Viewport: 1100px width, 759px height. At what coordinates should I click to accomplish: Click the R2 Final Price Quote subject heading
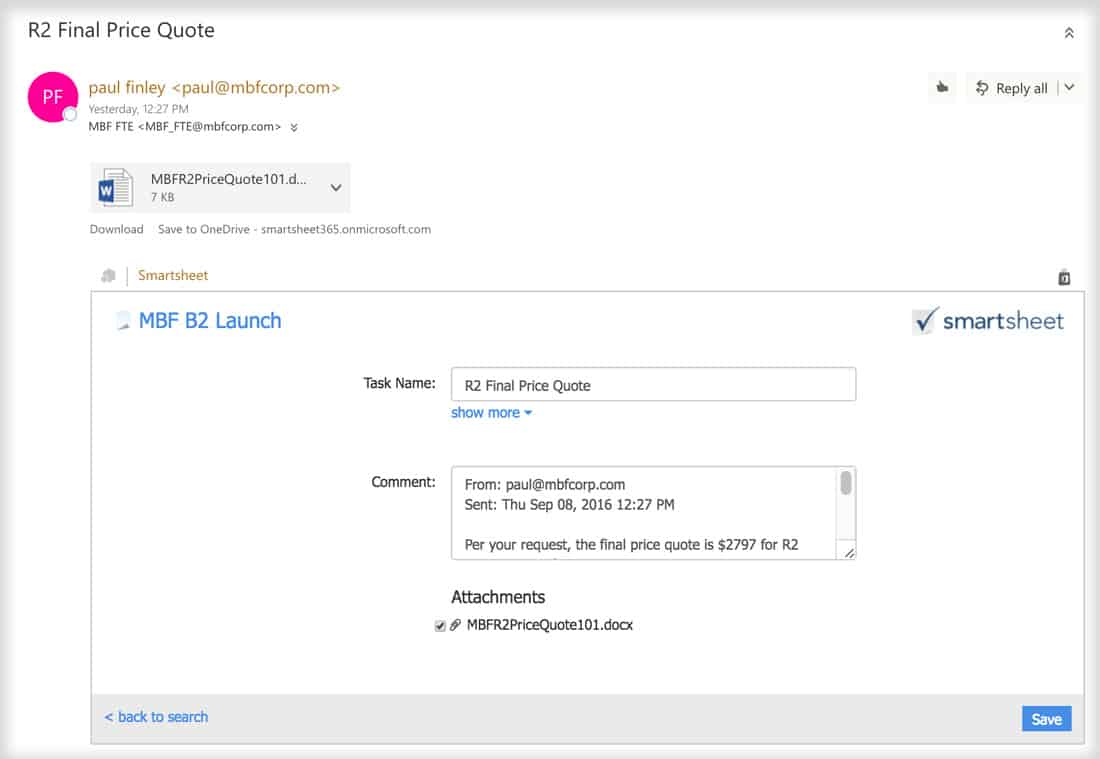pyautogui.click(x=121, y=30)
